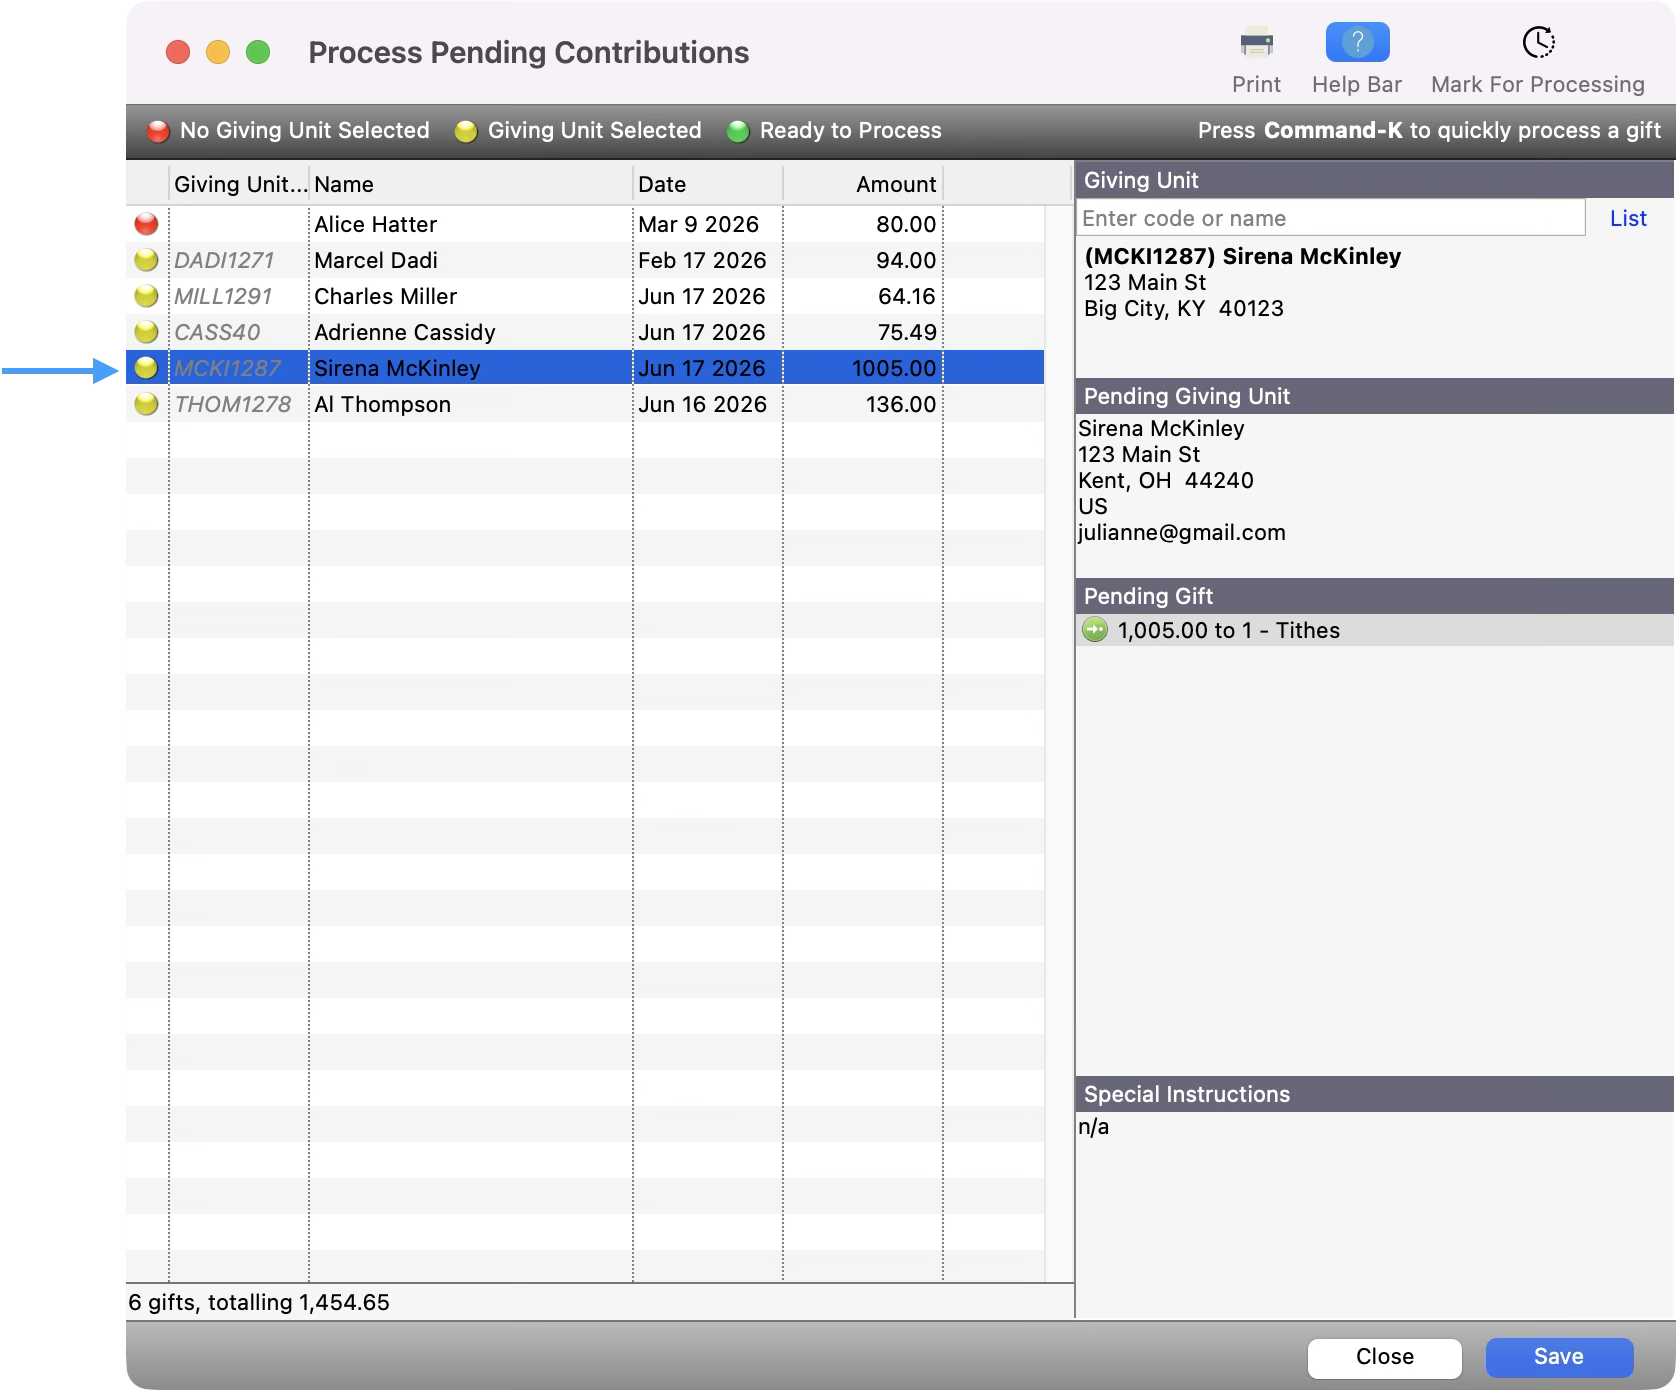Click yellow status ball for Sirena McKinley

[146, 368]
